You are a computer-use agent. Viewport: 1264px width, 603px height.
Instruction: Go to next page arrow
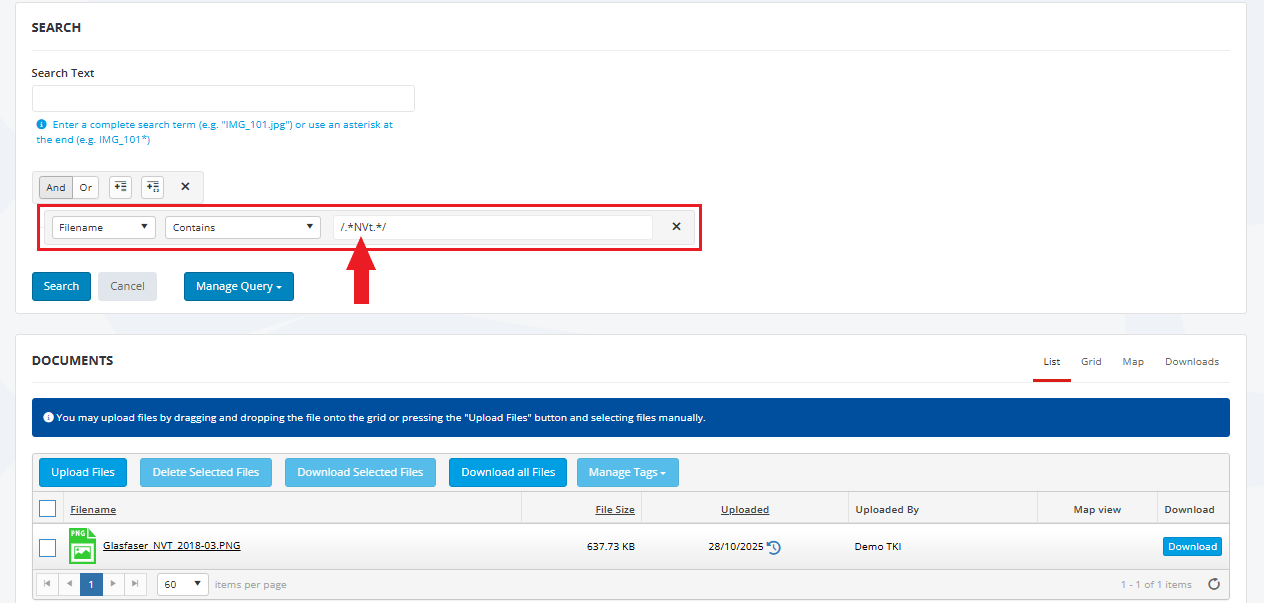click(114, 584)
